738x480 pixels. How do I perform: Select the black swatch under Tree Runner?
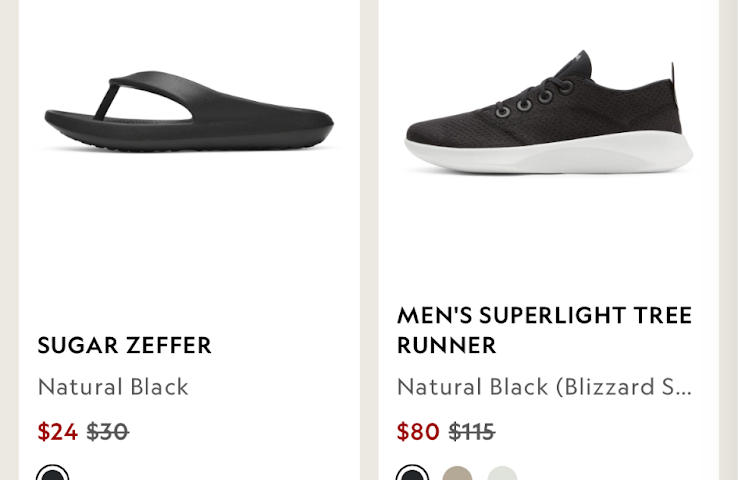[412, 474]
